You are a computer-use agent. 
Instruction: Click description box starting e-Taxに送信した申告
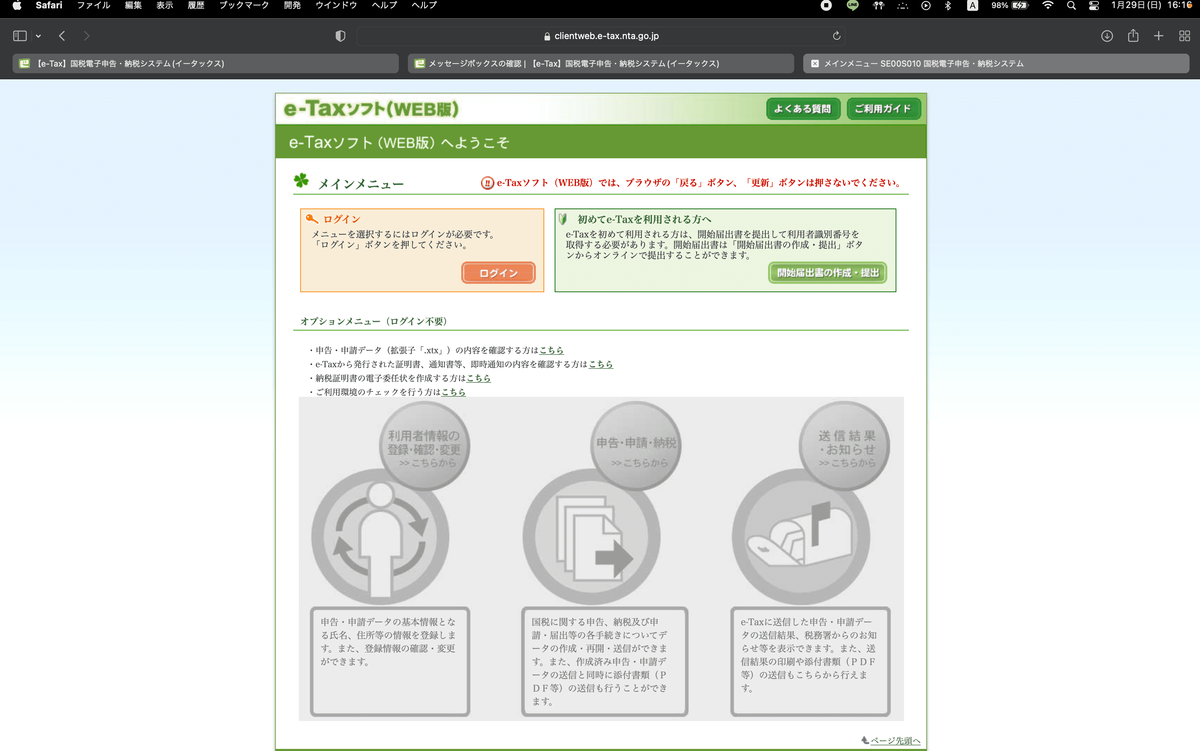click(811, 661)
